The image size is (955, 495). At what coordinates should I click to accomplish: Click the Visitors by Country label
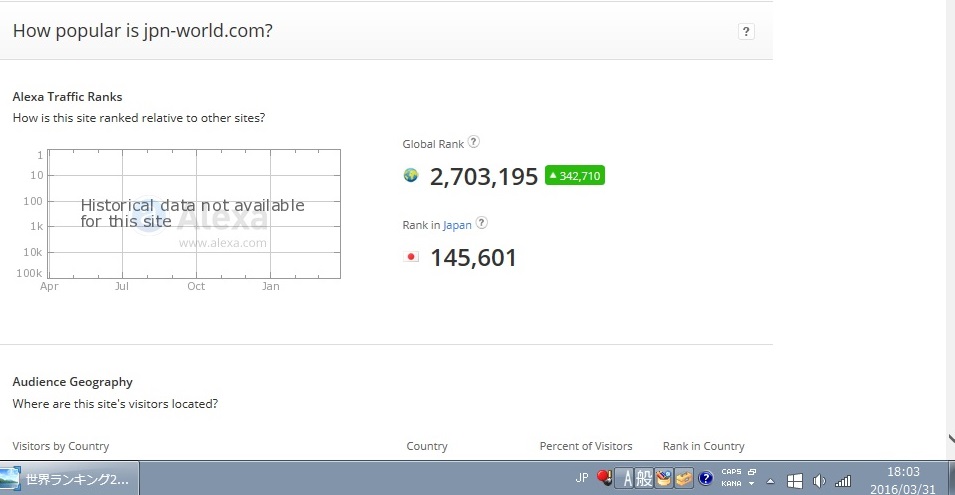tap(61, 446)
